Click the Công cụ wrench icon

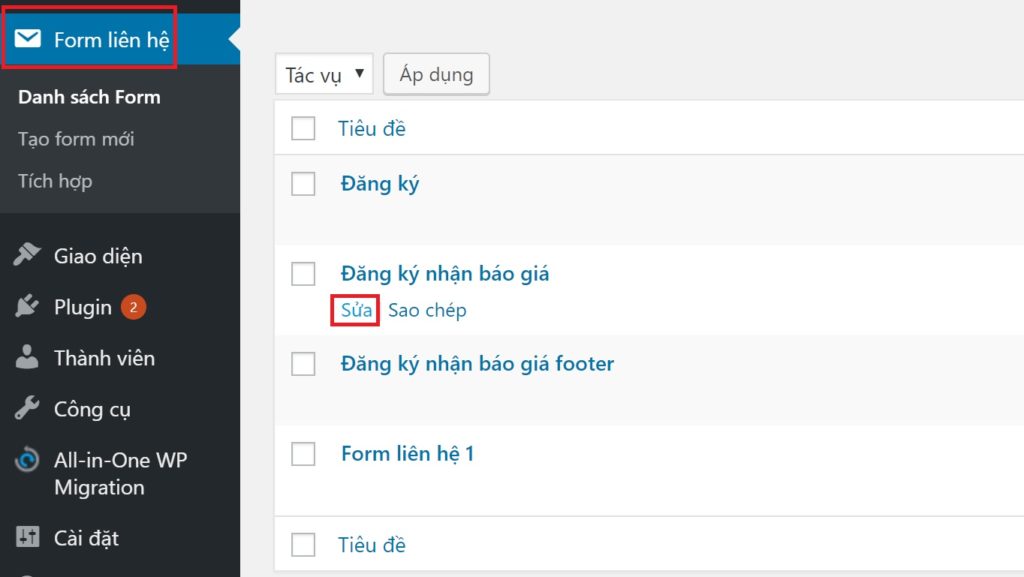click(27, 409)
